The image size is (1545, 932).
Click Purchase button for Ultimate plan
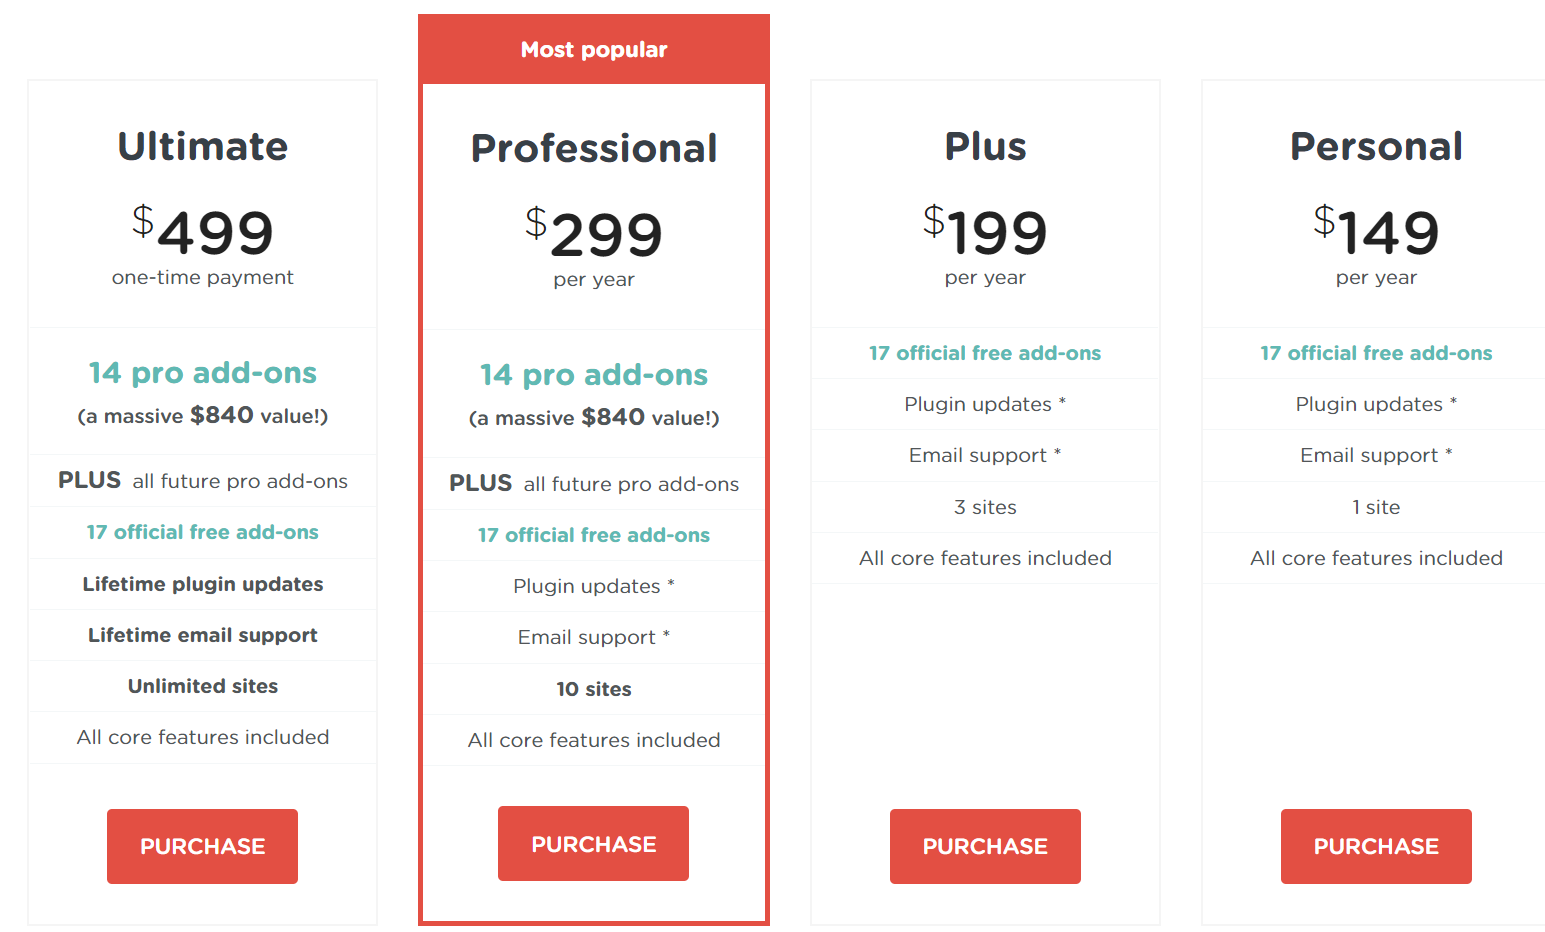pos(202,846)
